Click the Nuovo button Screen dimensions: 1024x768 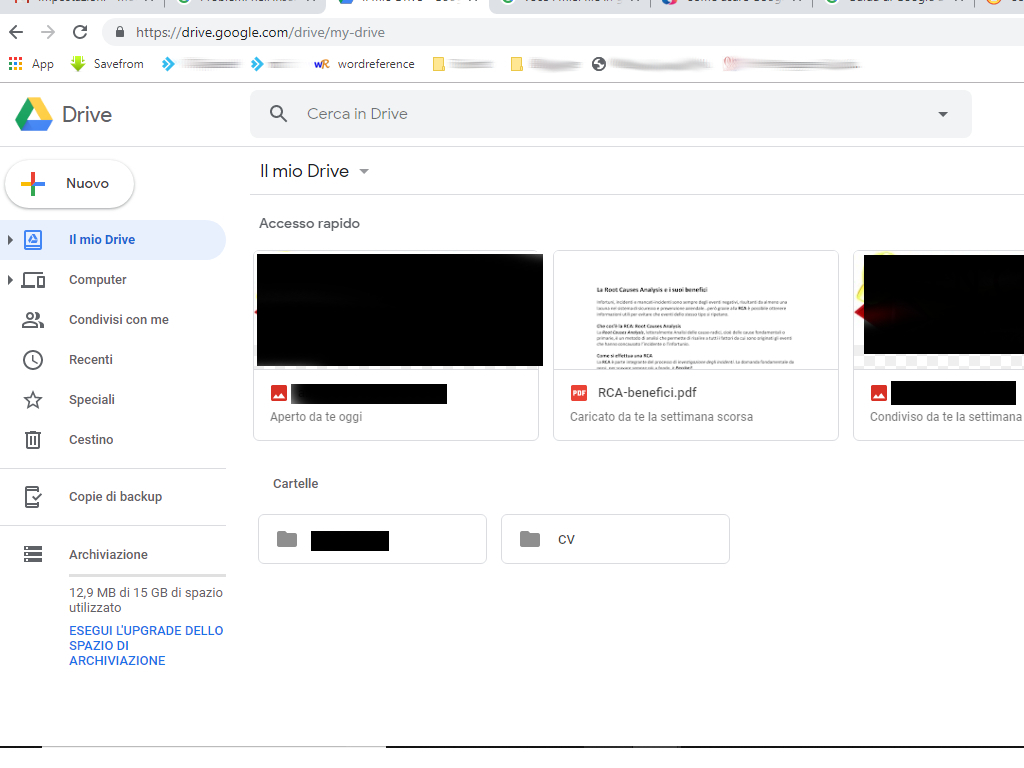pos(69,184)
